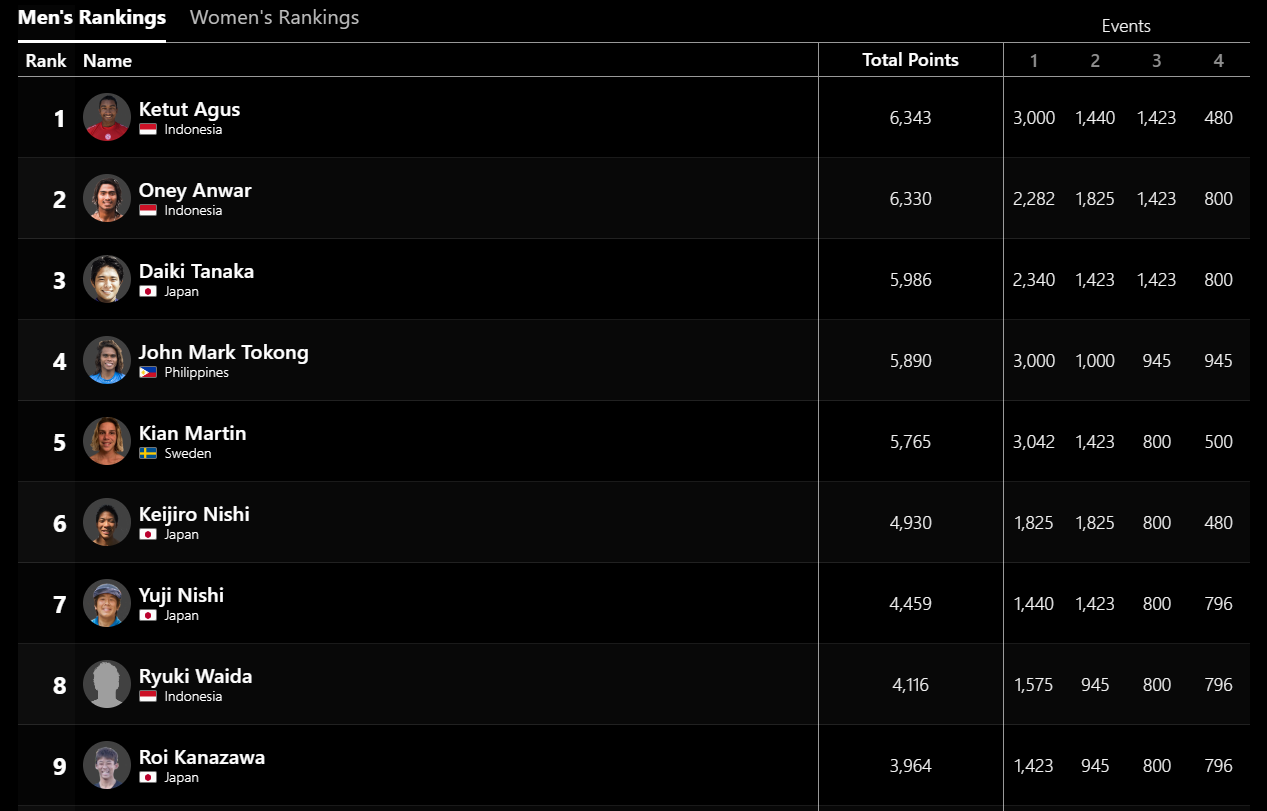
Task: Select Kian Martin's profile picture
Action: coord(107,442)
